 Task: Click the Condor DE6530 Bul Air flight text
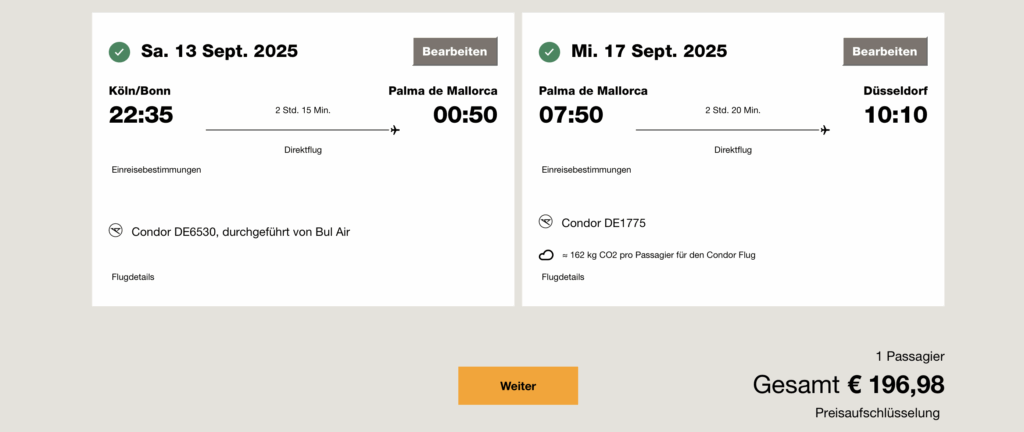tap(241, 232)
